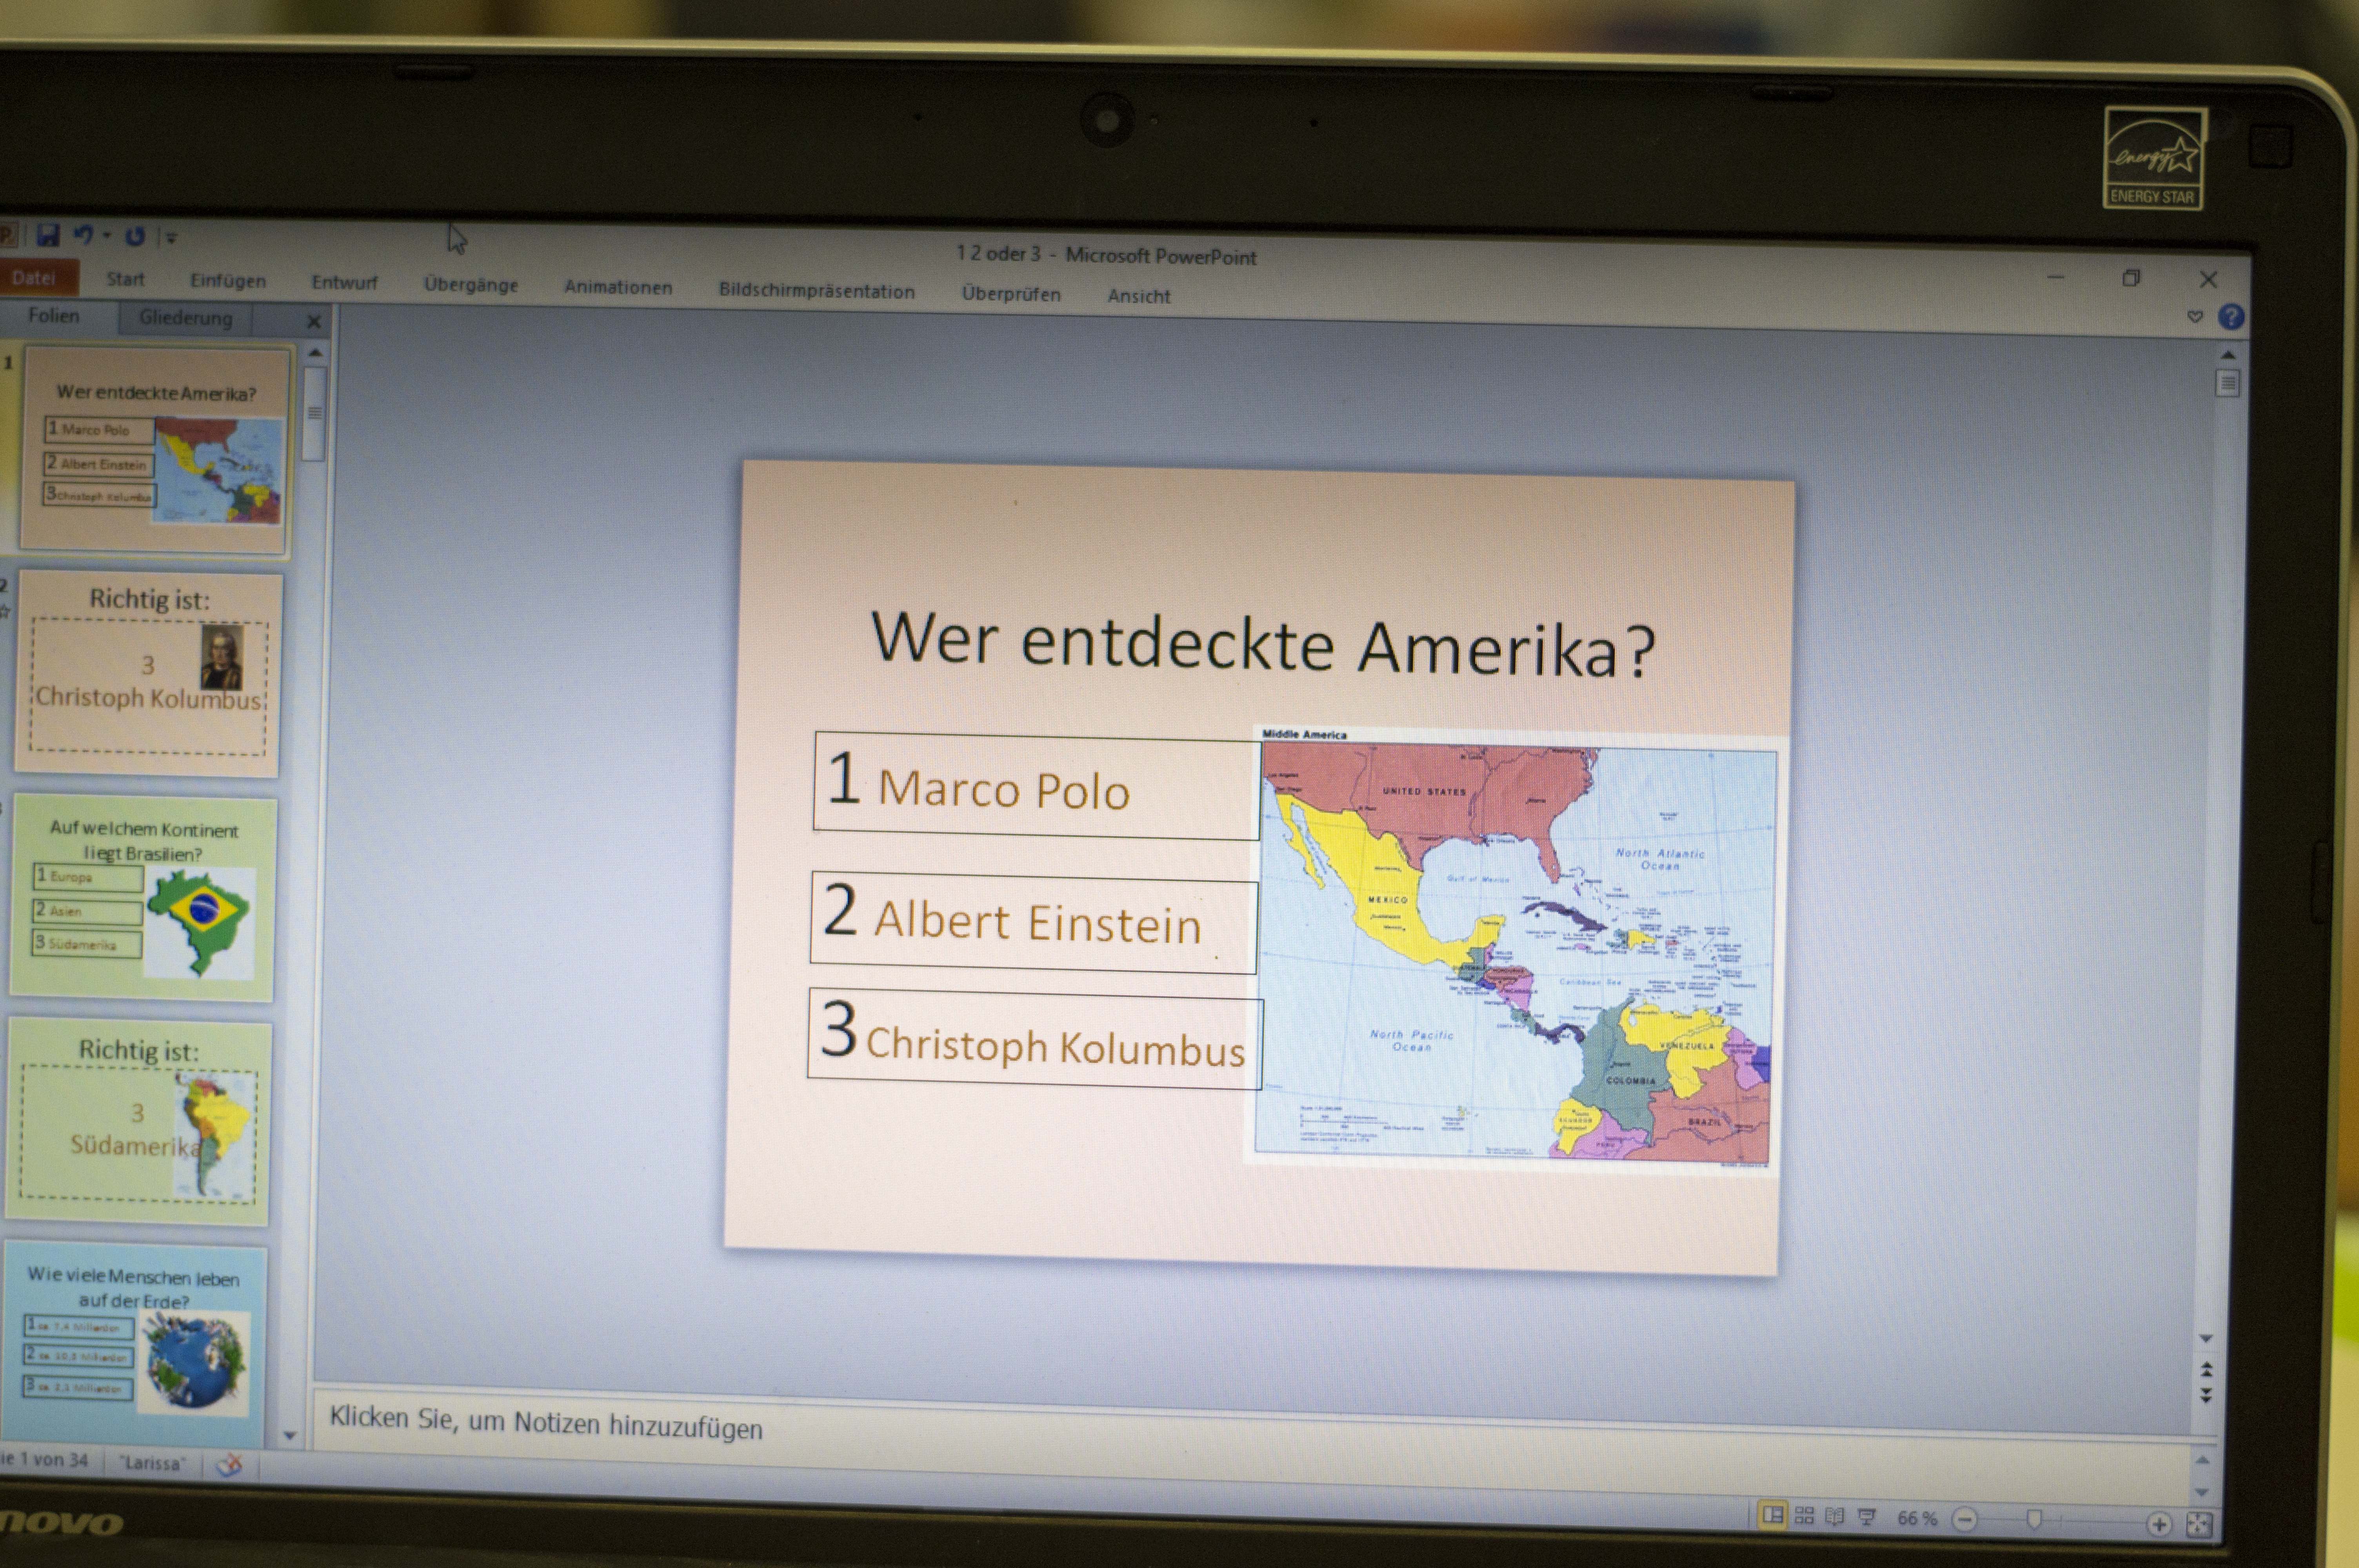
Task: Click the zoom slider handle
Action: 2033,1521
